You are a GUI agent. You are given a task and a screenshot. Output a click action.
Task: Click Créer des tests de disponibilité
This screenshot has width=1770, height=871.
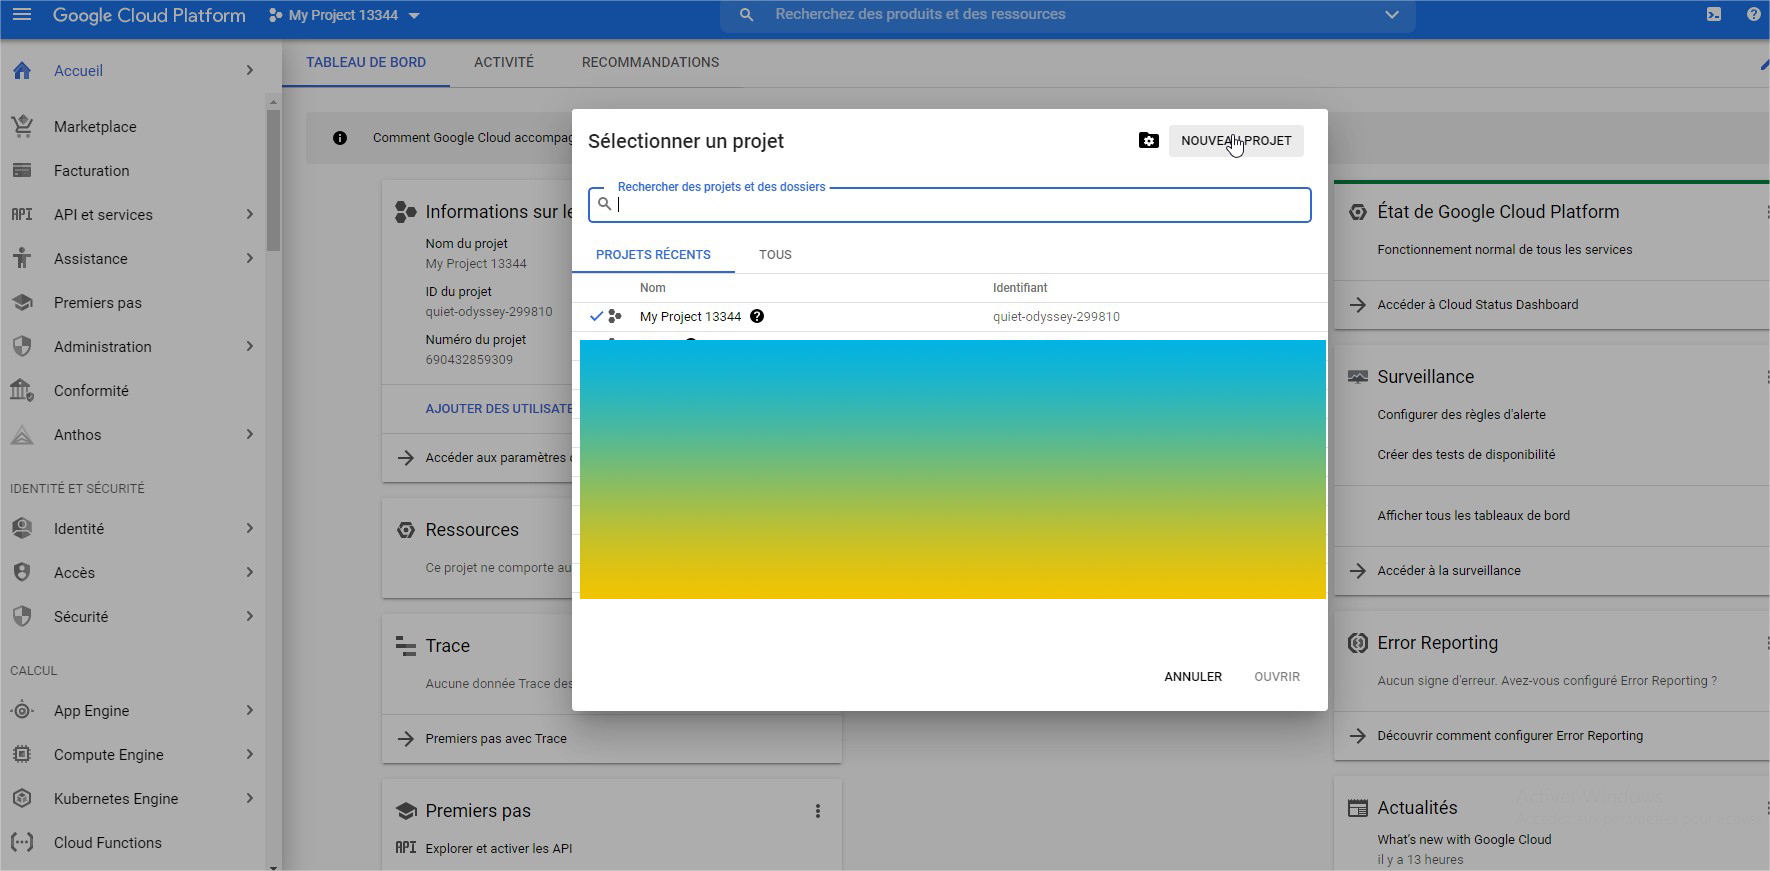[1466, 455]
